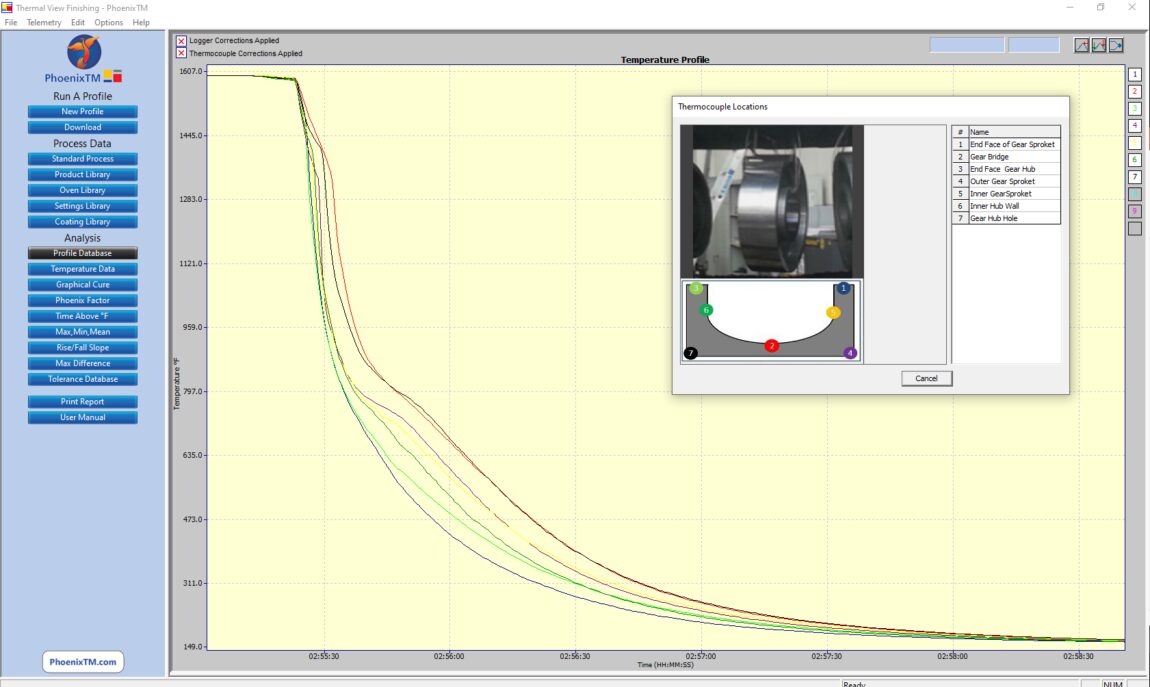Click red thermocouple marker 2 on the diagram
Image resolution: width=1150 pixels, height=687 pixels.
click(771, 346)
